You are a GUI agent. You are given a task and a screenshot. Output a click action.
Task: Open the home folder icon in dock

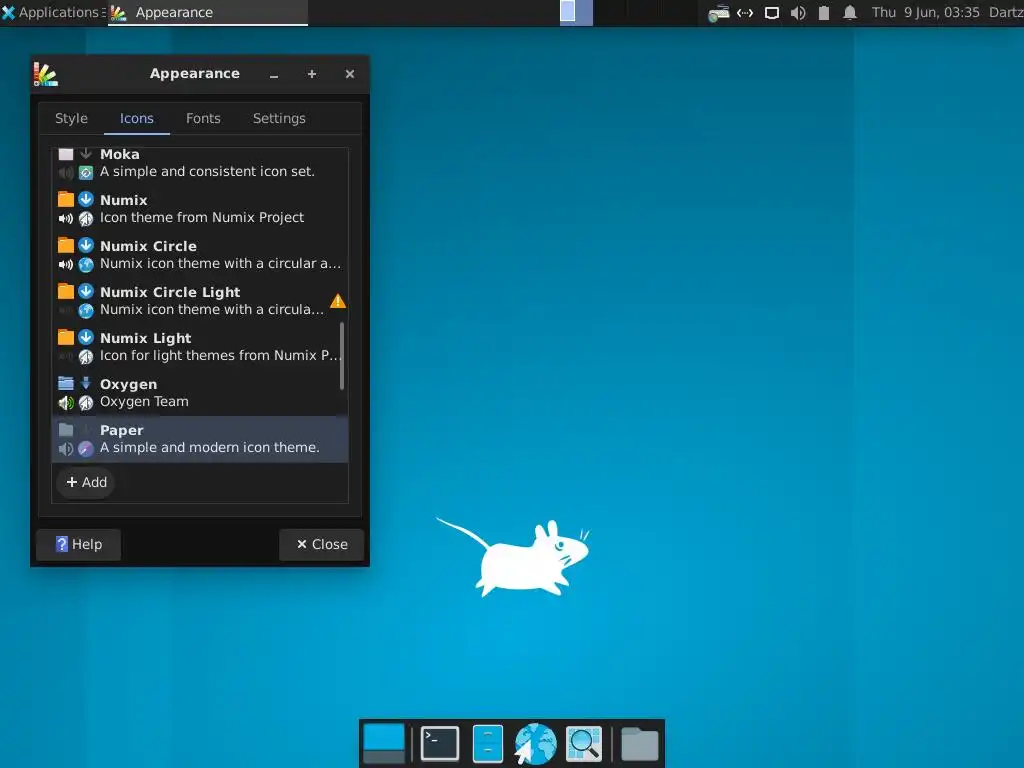[639, 743]
